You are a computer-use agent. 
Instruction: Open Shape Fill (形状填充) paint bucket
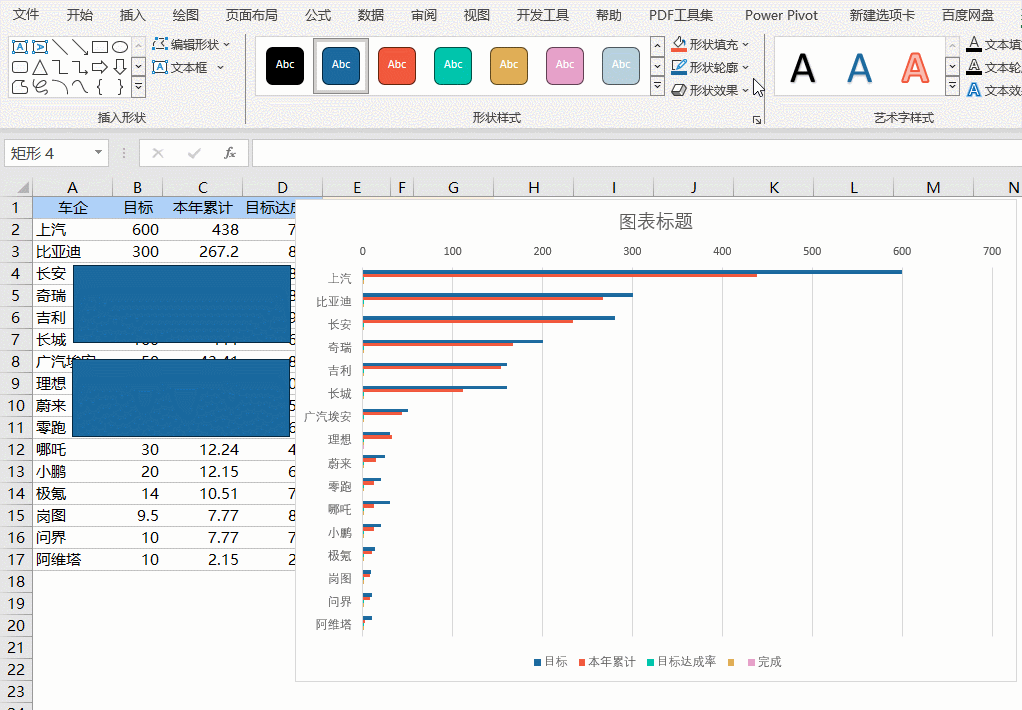[x=679, y=44]
